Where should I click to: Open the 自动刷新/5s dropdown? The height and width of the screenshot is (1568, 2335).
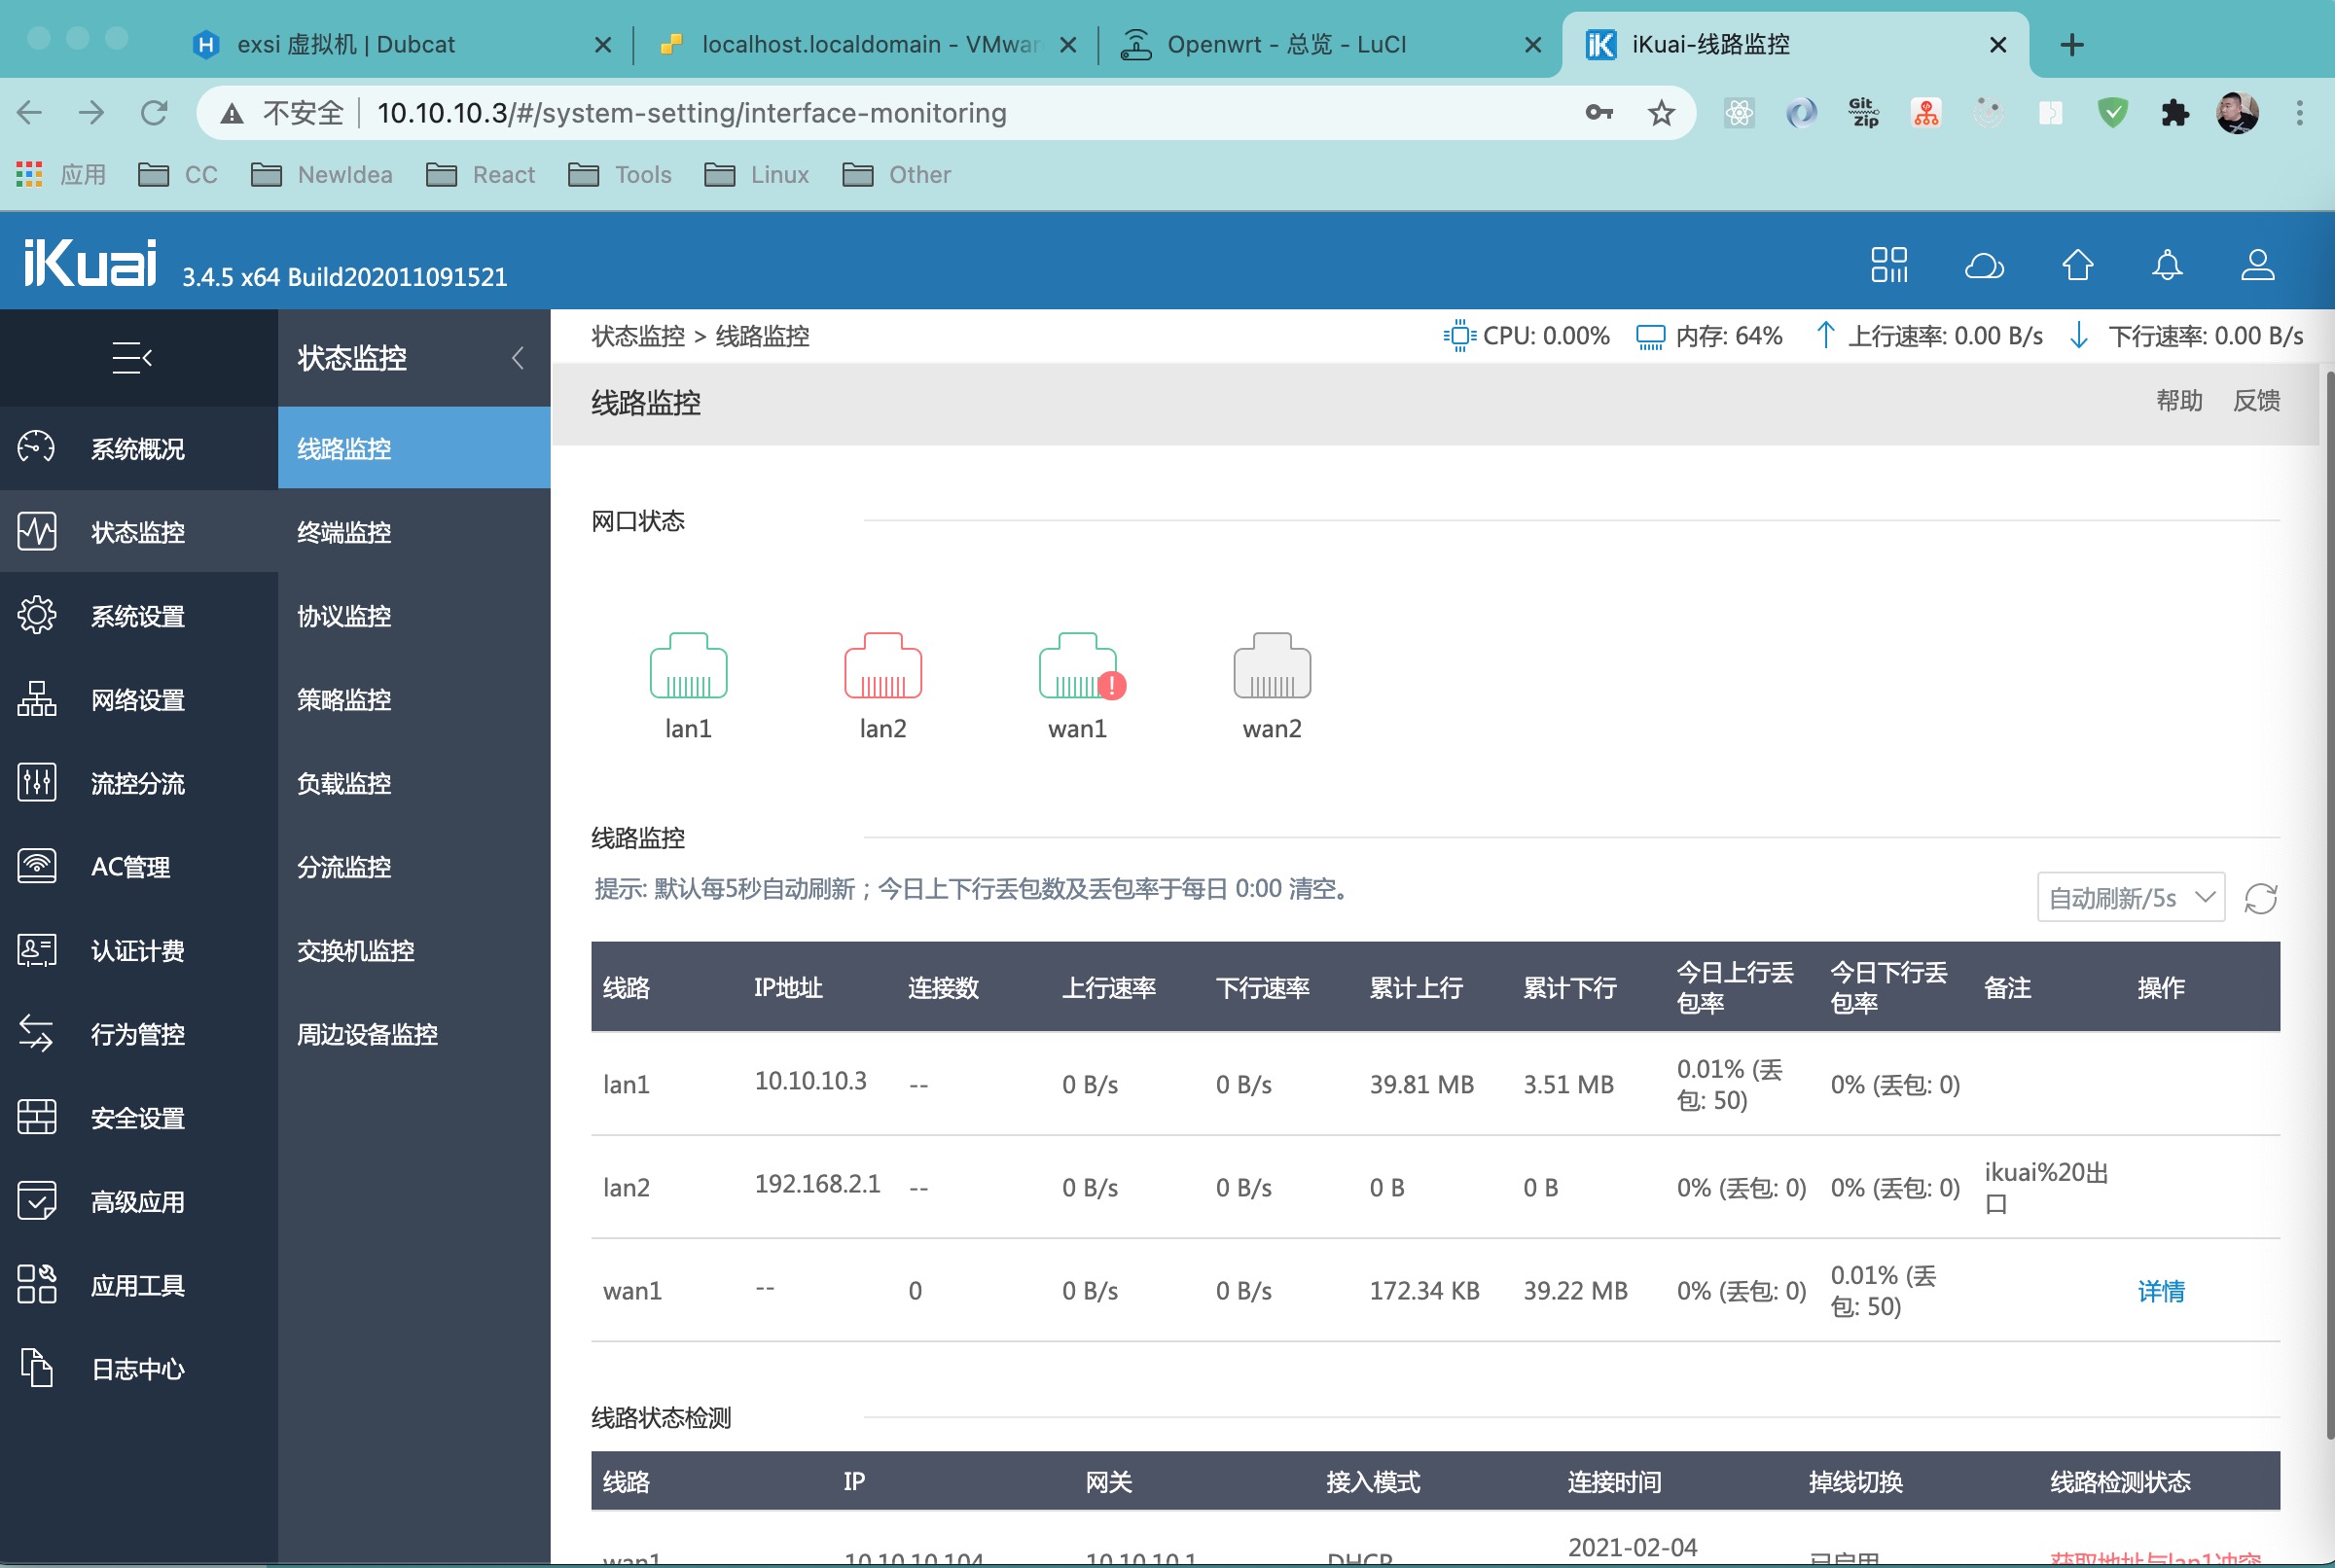[x=2130, y=898]
